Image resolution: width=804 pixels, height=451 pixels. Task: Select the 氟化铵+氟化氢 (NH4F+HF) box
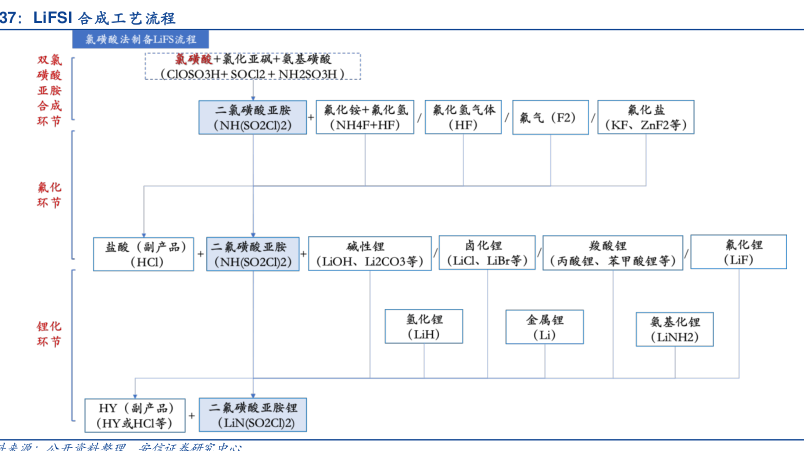(x=365, y=117)
